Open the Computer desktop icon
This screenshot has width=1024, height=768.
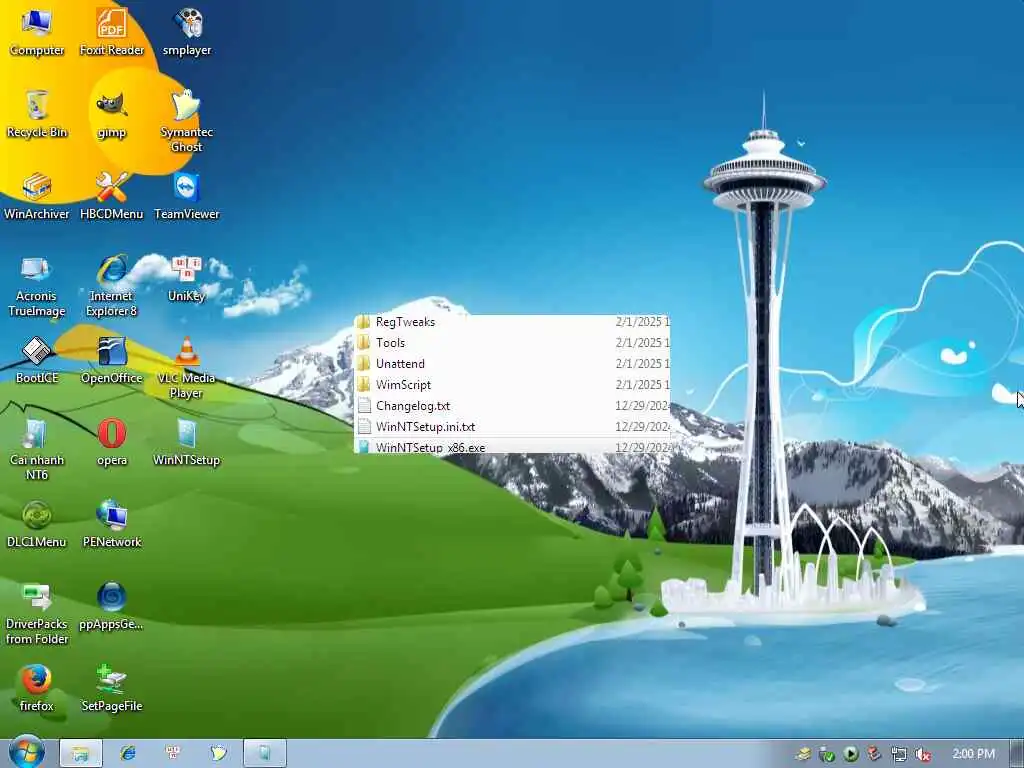[x=37, y=31]
